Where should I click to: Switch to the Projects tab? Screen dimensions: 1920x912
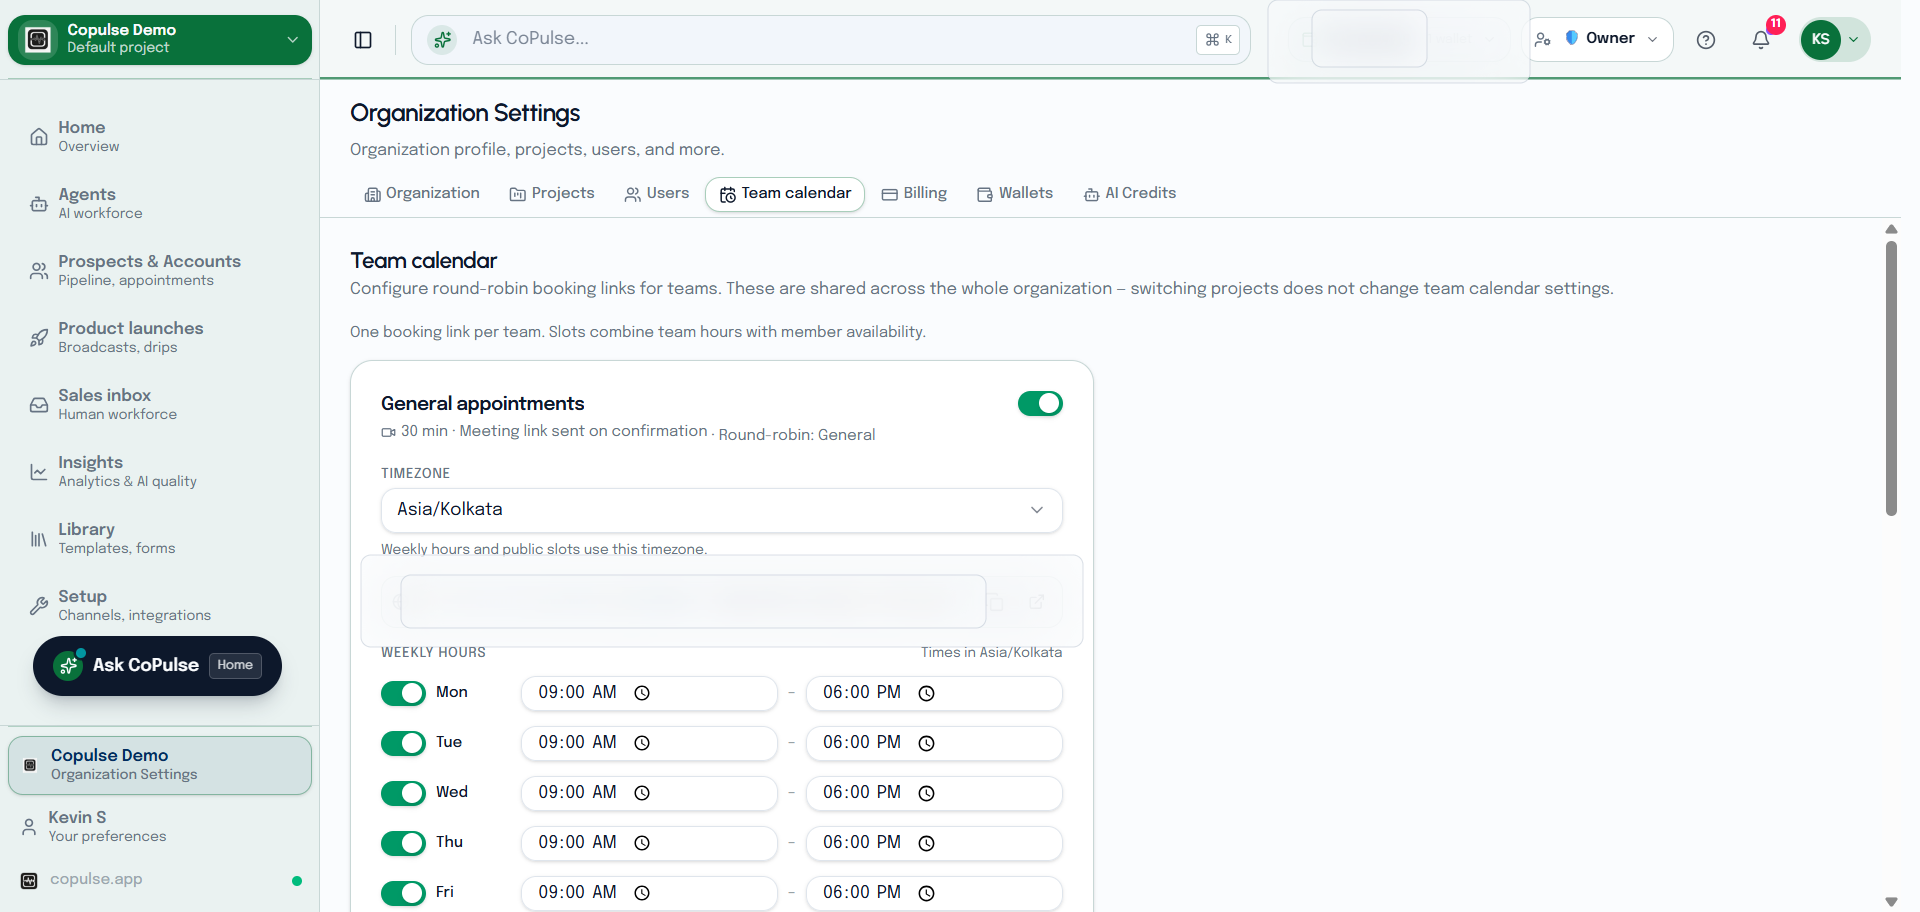coord(552,194)
